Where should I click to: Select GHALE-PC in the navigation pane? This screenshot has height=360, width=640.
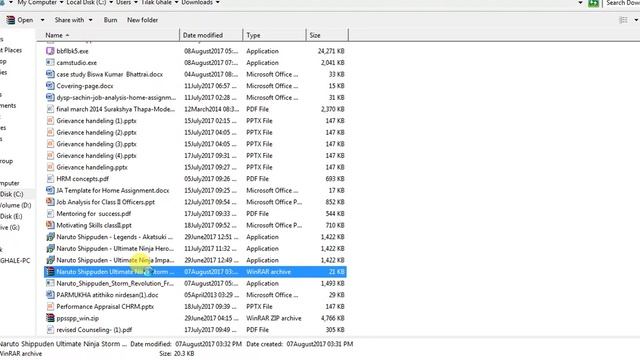pos(15,261)
